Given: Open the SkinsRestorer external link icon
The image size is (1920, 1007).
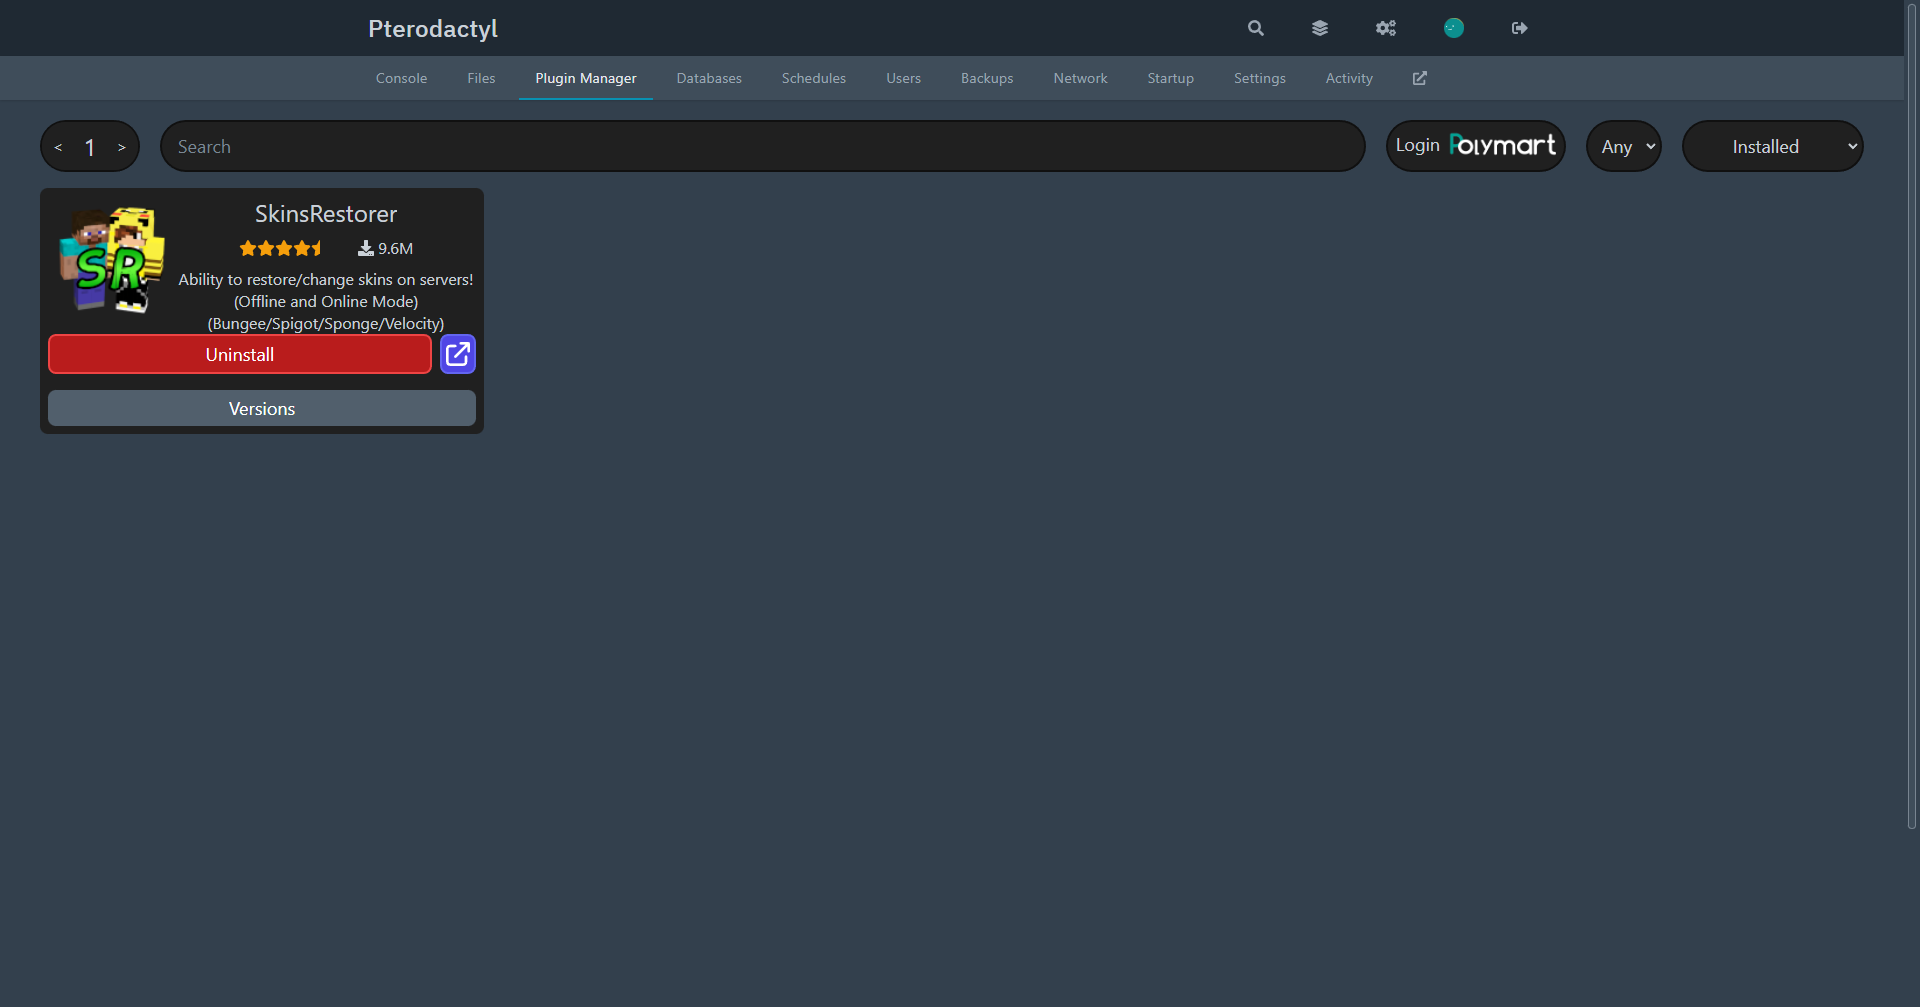Looking at the screenshot, I should tap(457, 354).
